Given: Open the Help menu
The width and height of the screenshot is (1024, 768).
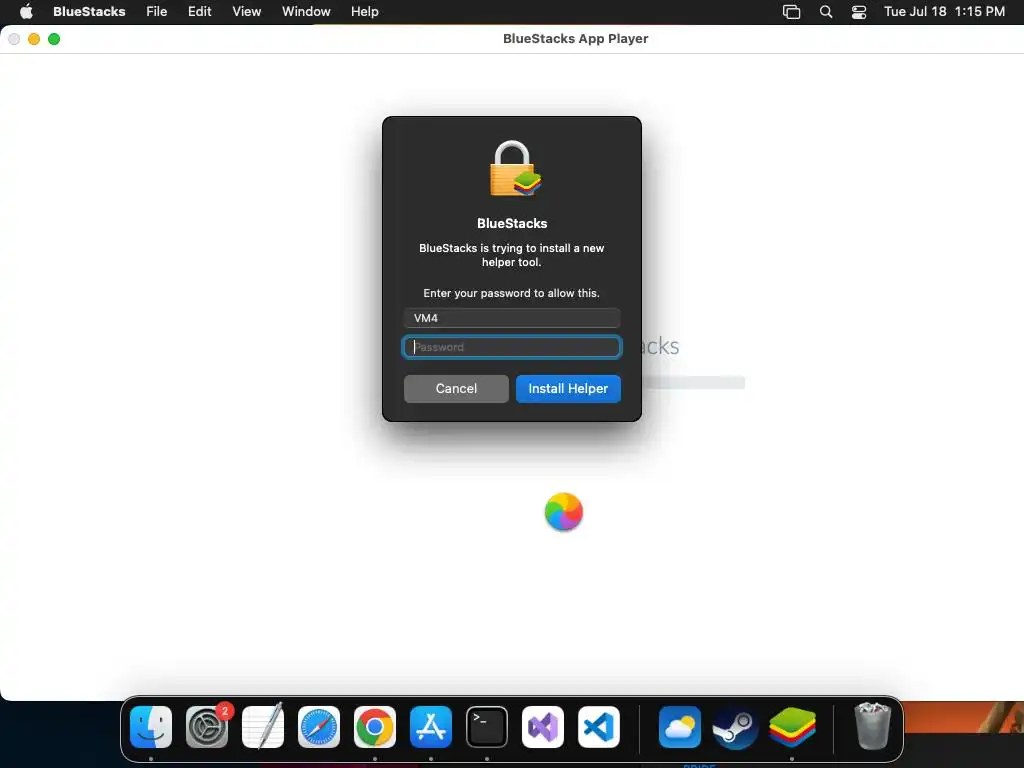Looking at the screenshot, I should [364, 12].
